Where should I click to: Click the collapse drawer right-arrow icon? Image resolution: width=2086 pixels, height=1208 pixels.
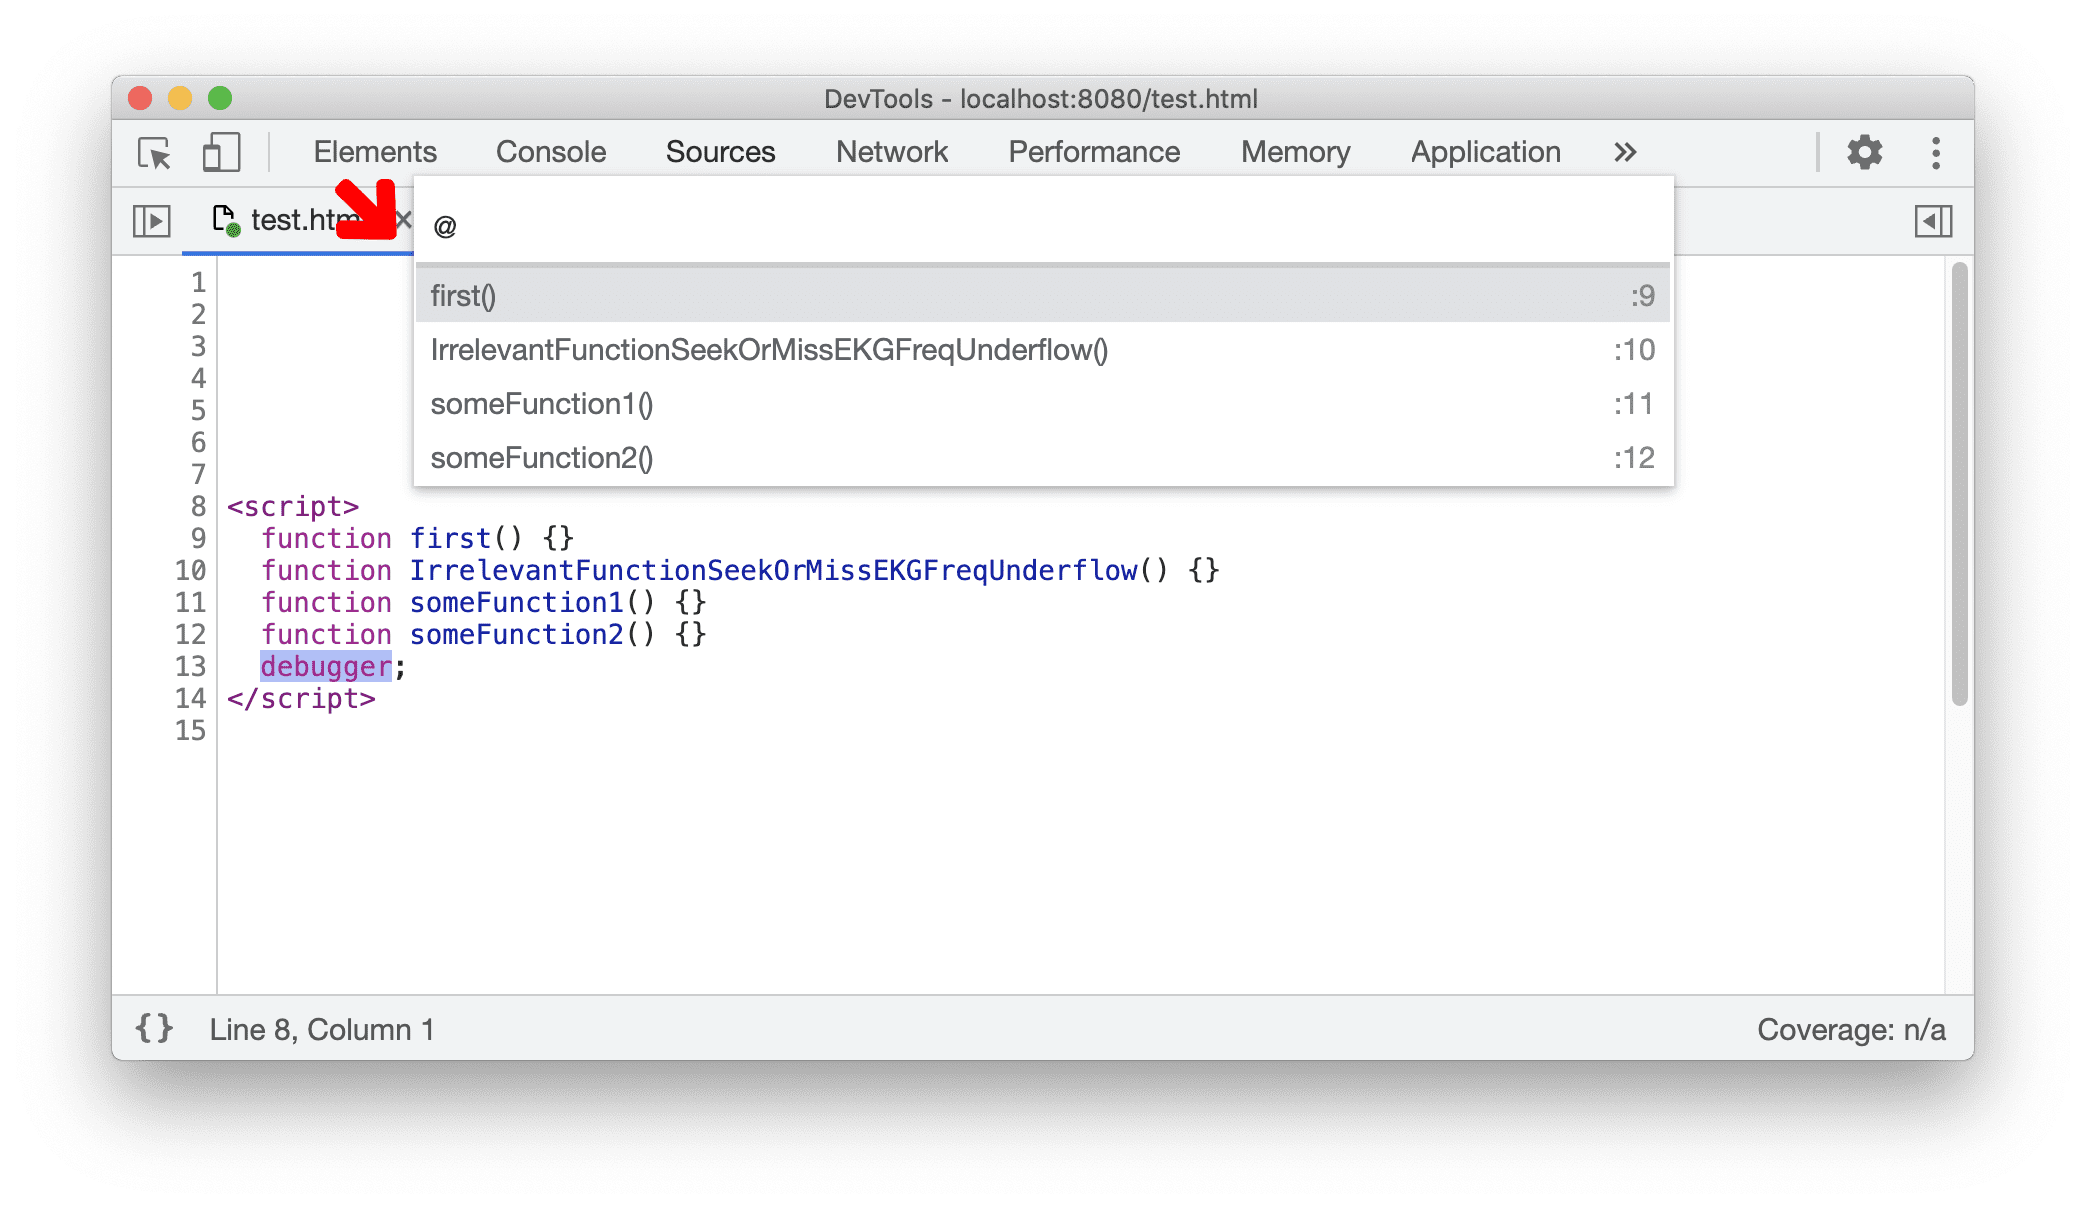coord(1935,221)
